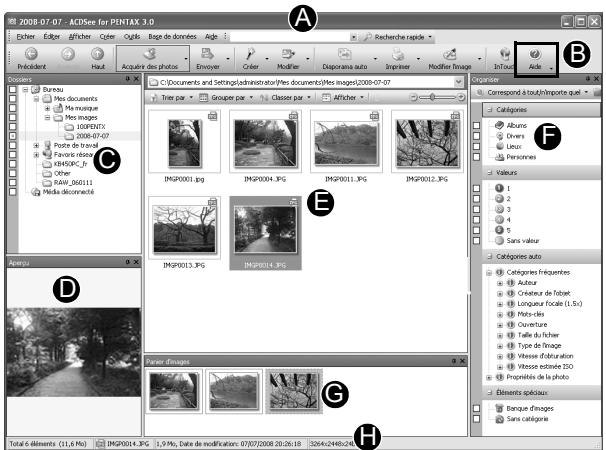The height and width of the screenshot is (450, 606).
Task: Tick the Divers category checkbox
Action: (x=477, y=136)
